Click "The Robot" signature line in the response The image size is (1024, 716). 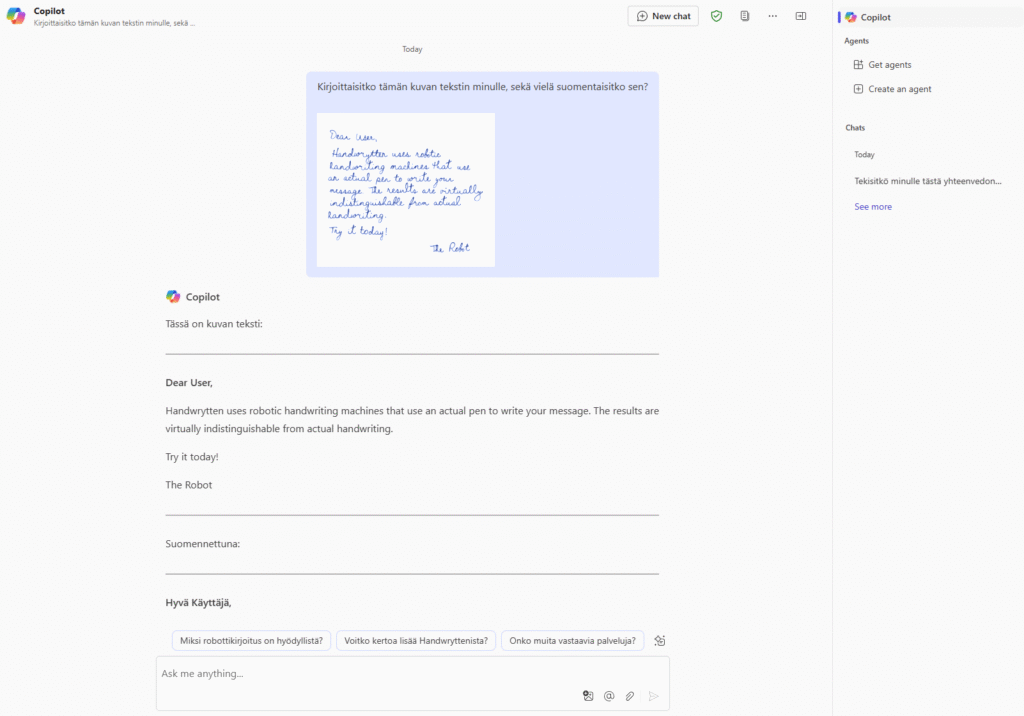pos(188,485)
